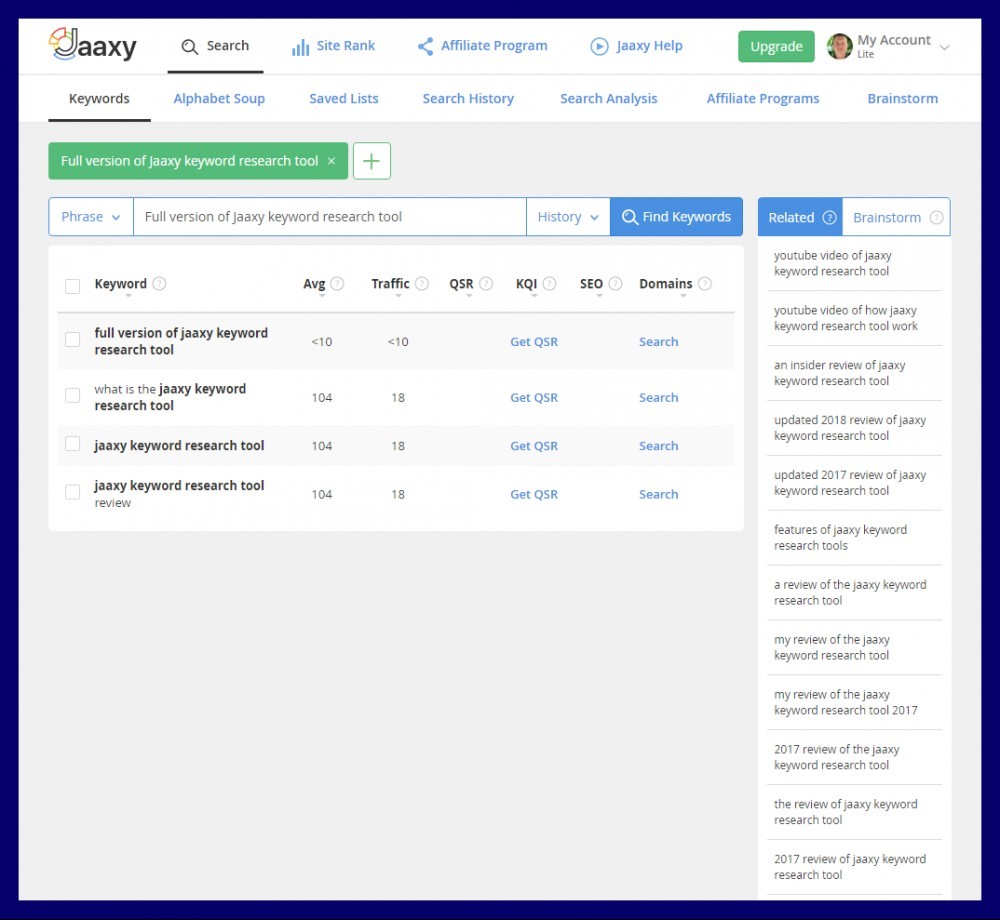Screen dimensions: 1000x920
Task: Open the Search Analysis tab
Action: (x=608, y=99)
